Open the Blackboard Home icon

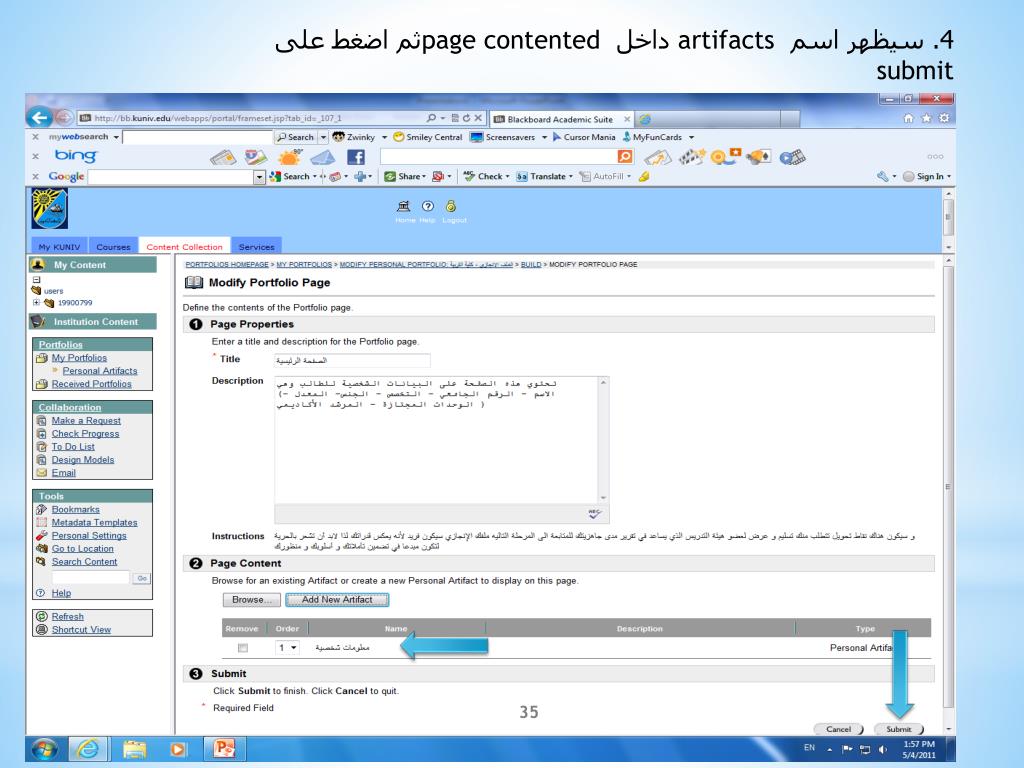tap(404, 206)
